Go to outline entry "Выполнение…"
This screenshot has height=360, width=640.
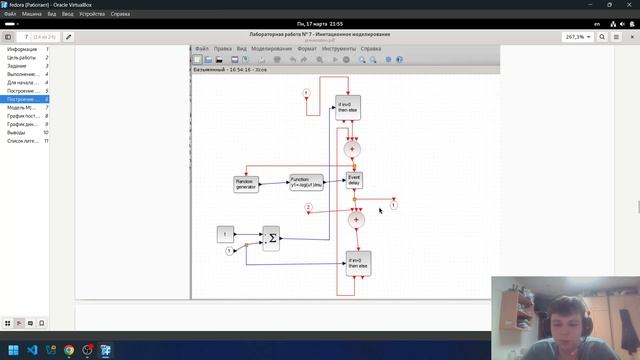point(24,74)
